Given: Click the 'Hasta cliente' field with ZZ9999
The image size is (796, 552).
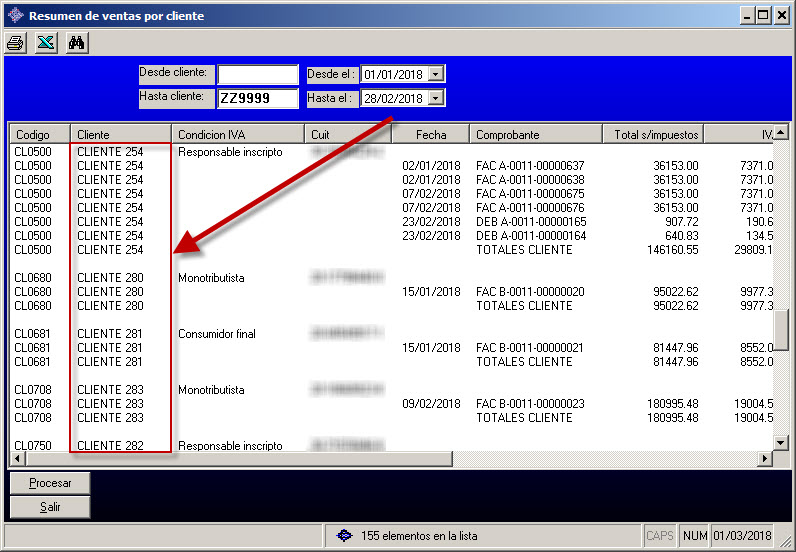Looking at the screenshot, I should tap(258, 98).
